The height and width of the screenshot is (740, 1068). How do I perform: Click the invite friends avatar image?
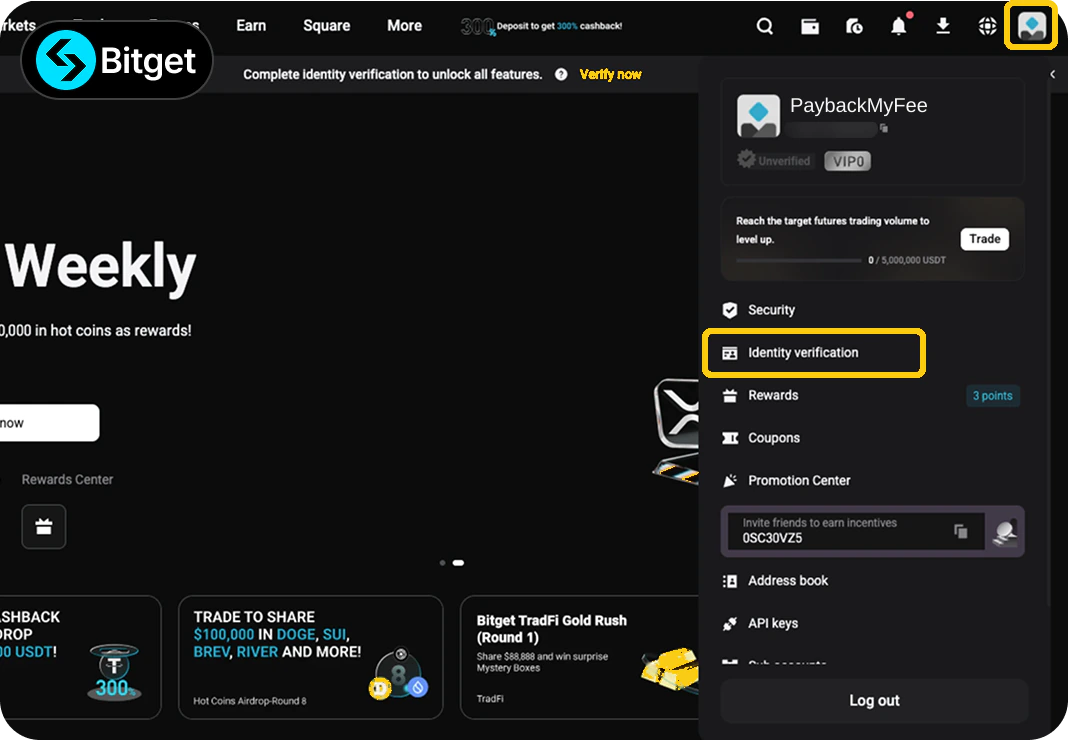[1005, 531]
